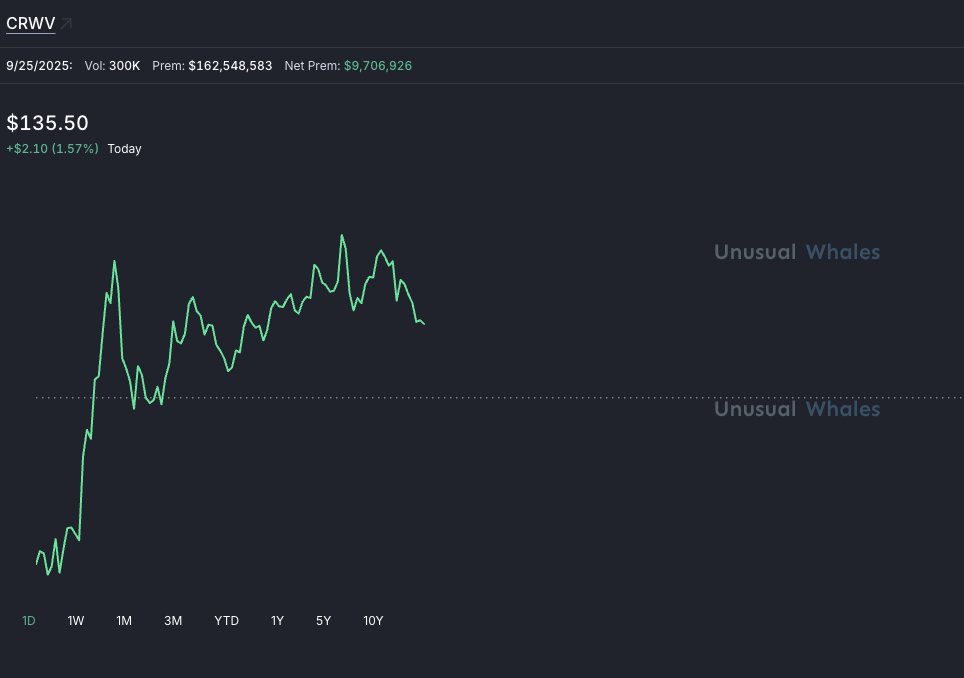The height and width of the screenshot is (678, 964).
Task: Select the YTD time range
Action: 226,621
